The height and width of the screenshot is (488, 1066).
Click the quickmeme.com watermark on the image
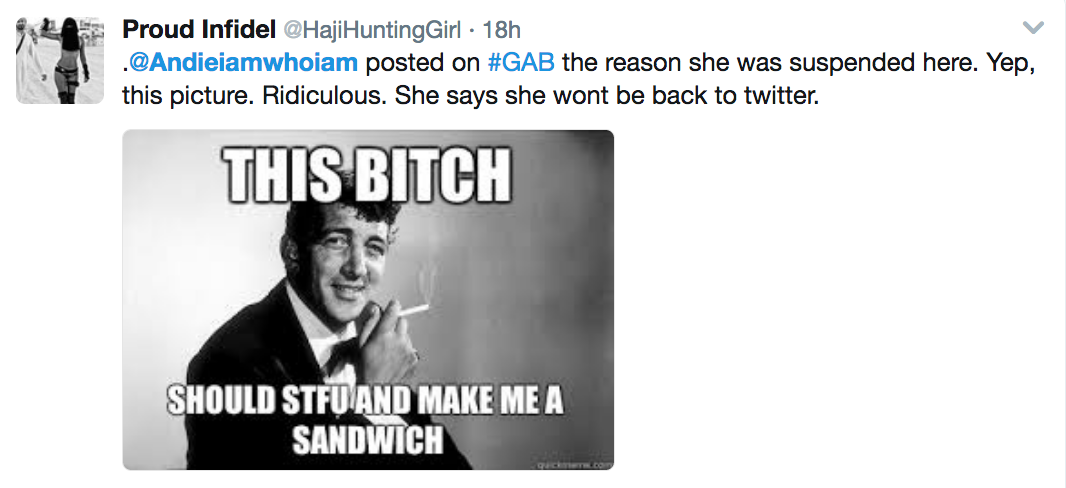(570, 461)
